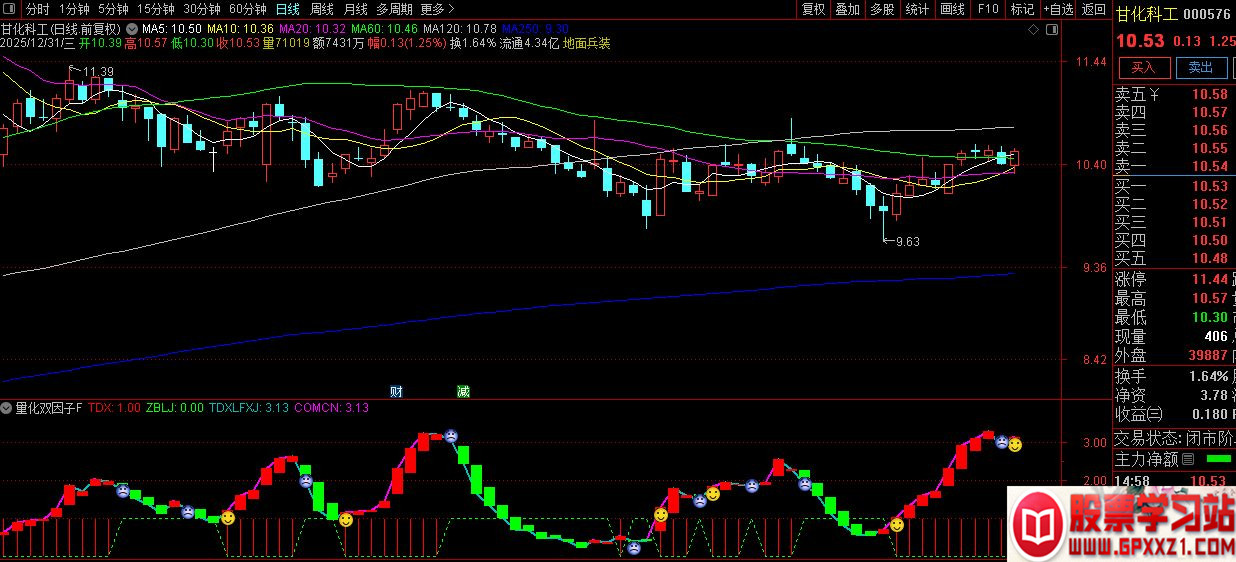Toggle the left sidebar panel icon
This screenshot has height=562, width=1236.
click(10, 9)
